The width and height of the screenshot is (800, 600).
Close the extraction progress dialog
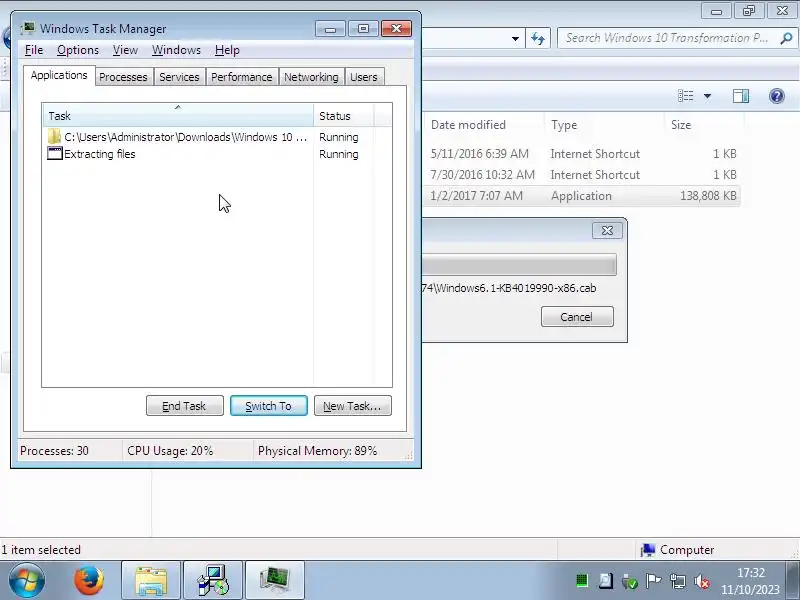click(x=607, y=231)
